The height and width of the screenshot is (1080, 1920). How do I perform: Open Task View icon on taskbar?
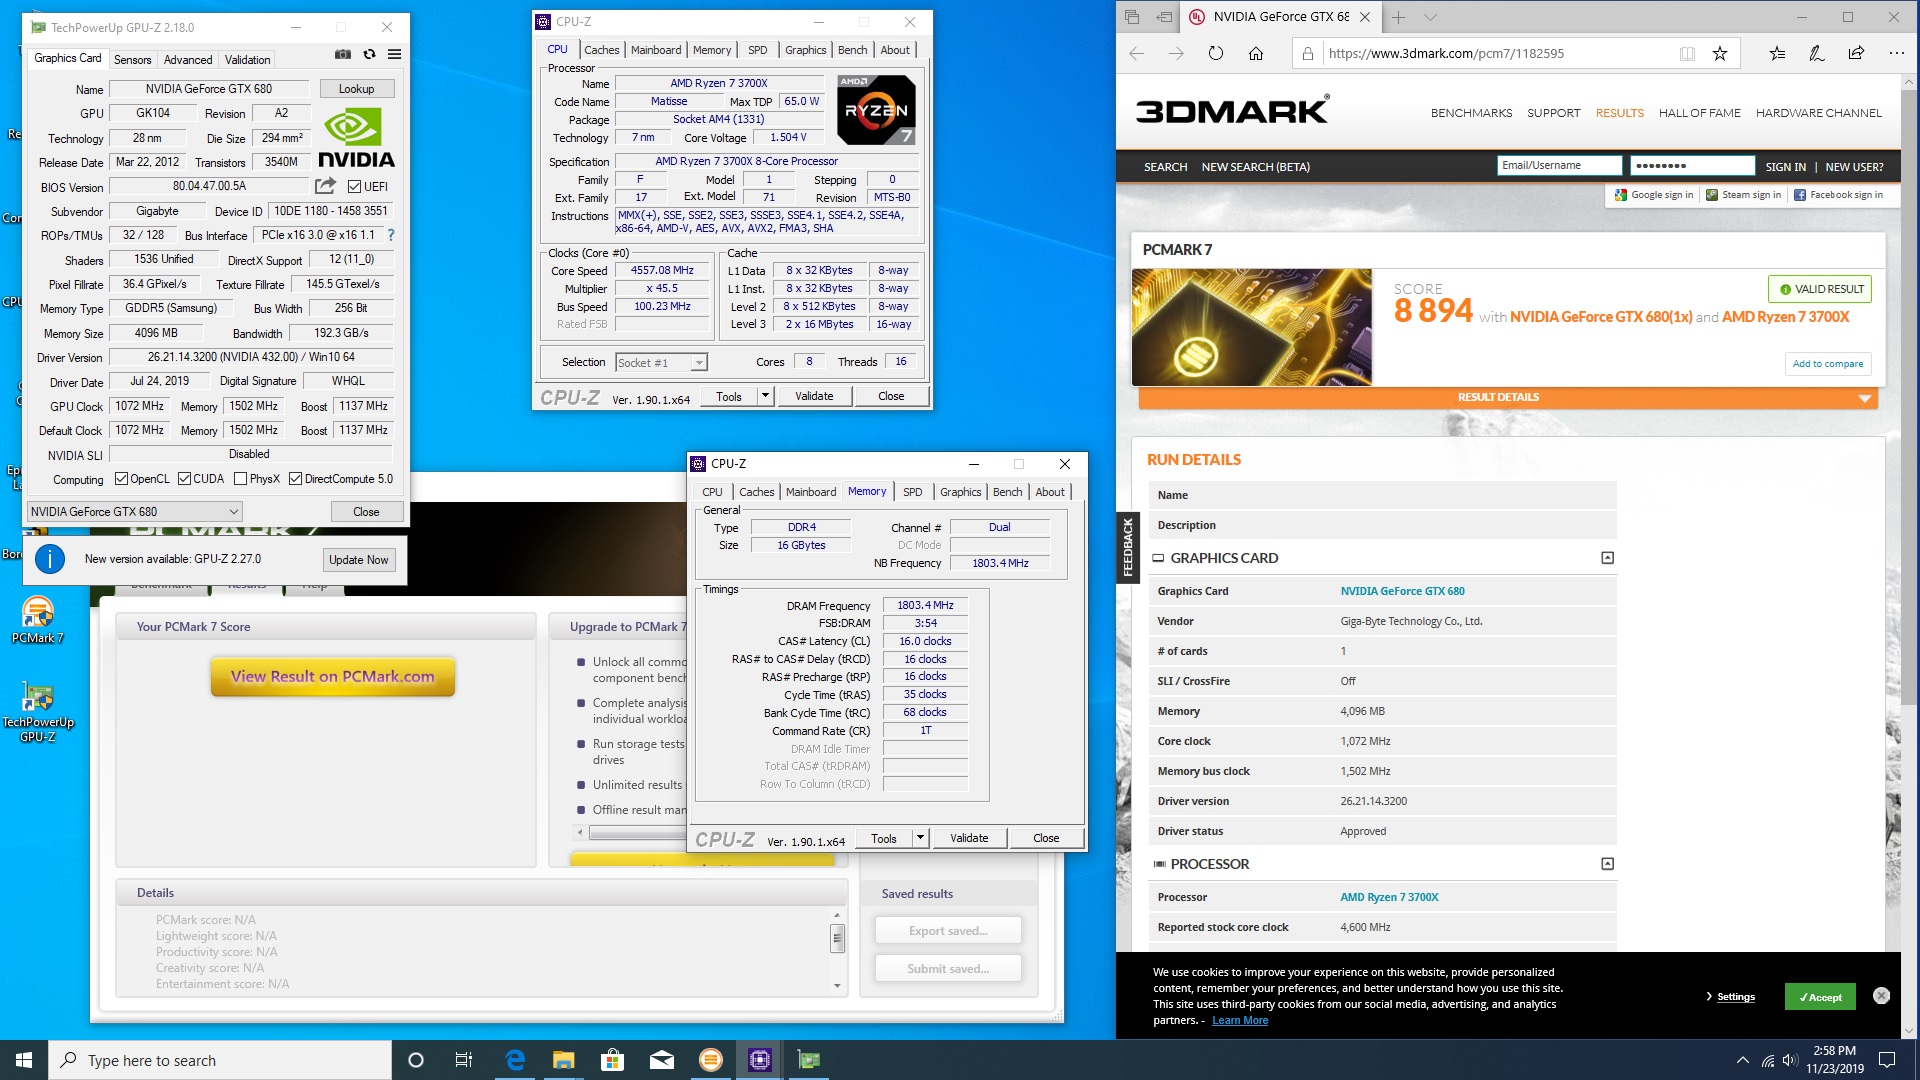(464, 1060)
